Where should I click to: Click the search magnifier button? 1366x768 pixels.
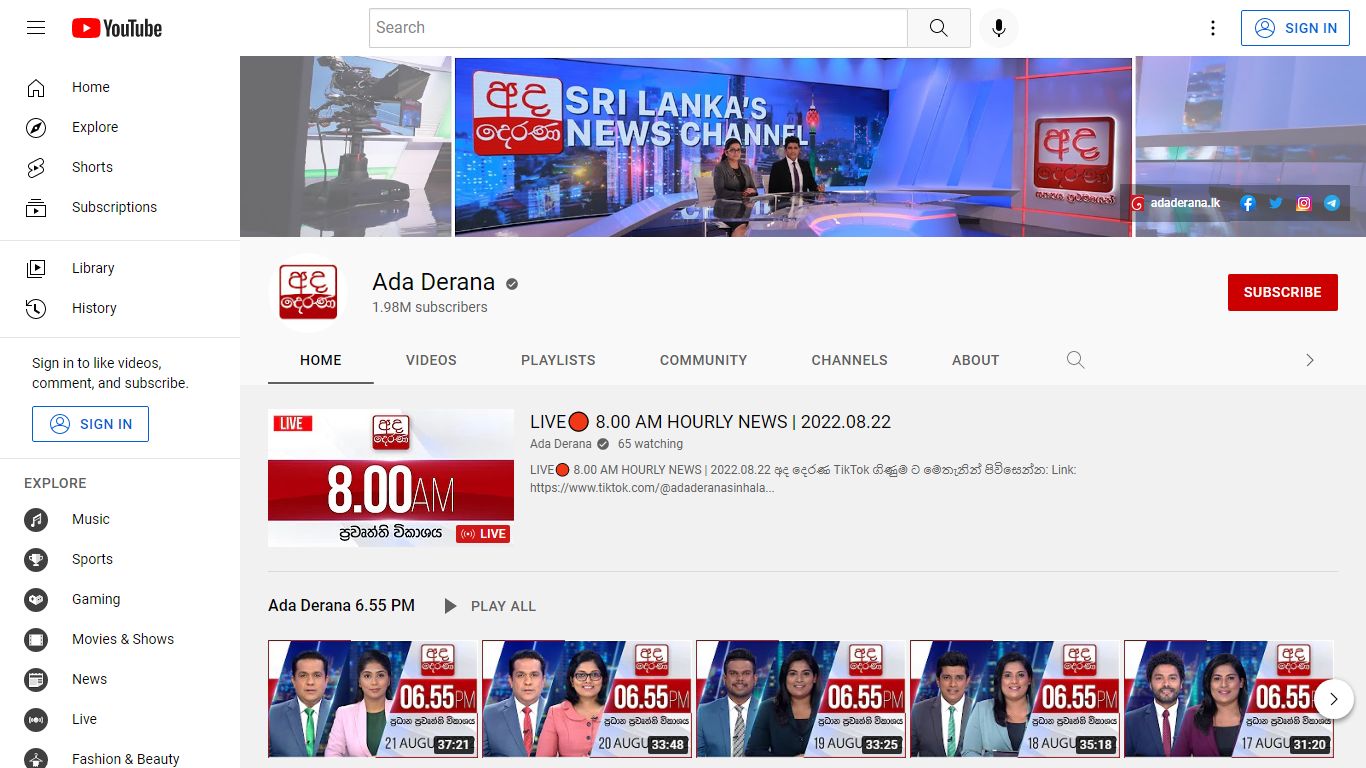[938, 28]
